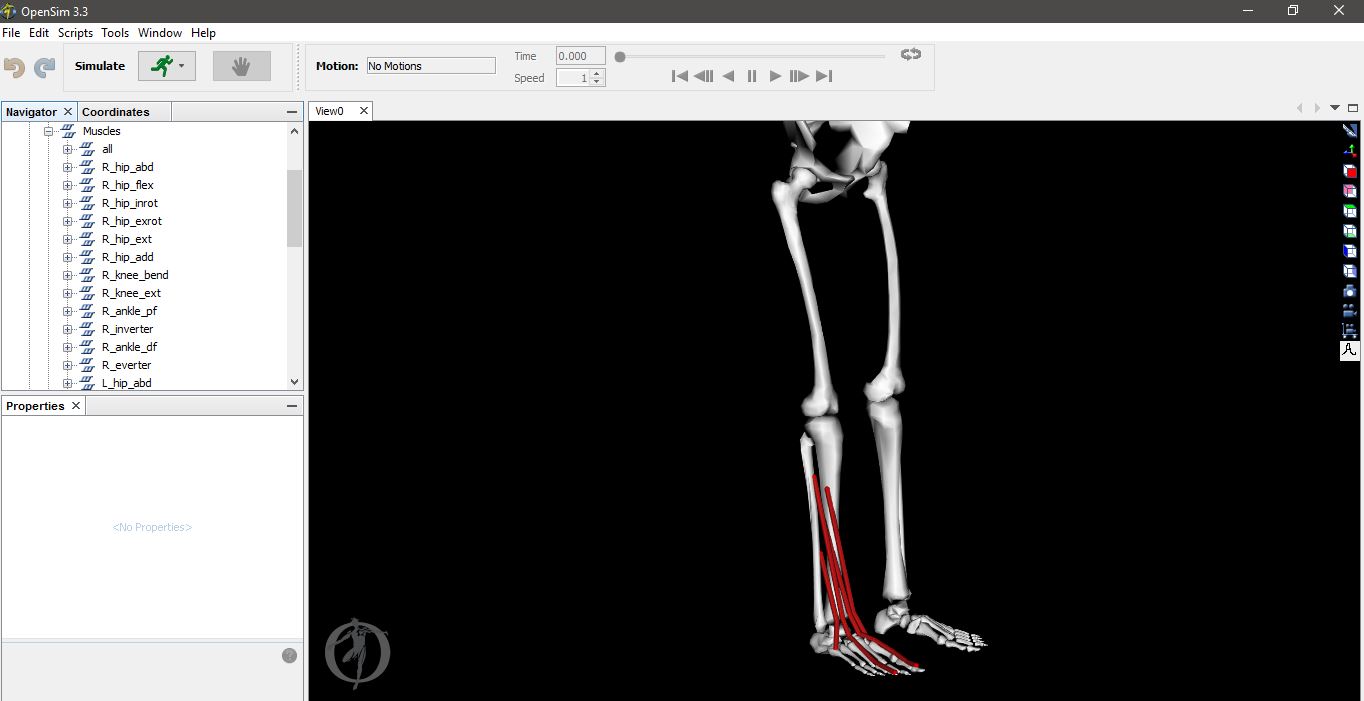Switch to the Coordinates tab
This screenshot has height=701, width=1364.
(x=116, y=112)
